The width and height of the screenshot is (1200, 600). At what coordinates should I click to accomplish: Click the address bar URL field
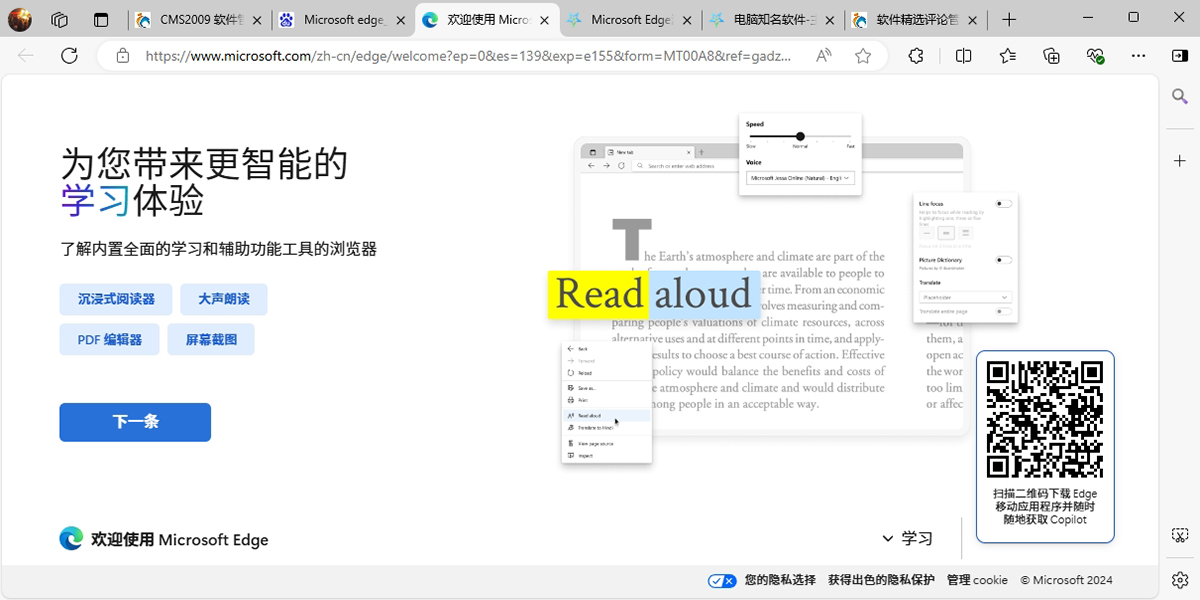click(470, 56)
